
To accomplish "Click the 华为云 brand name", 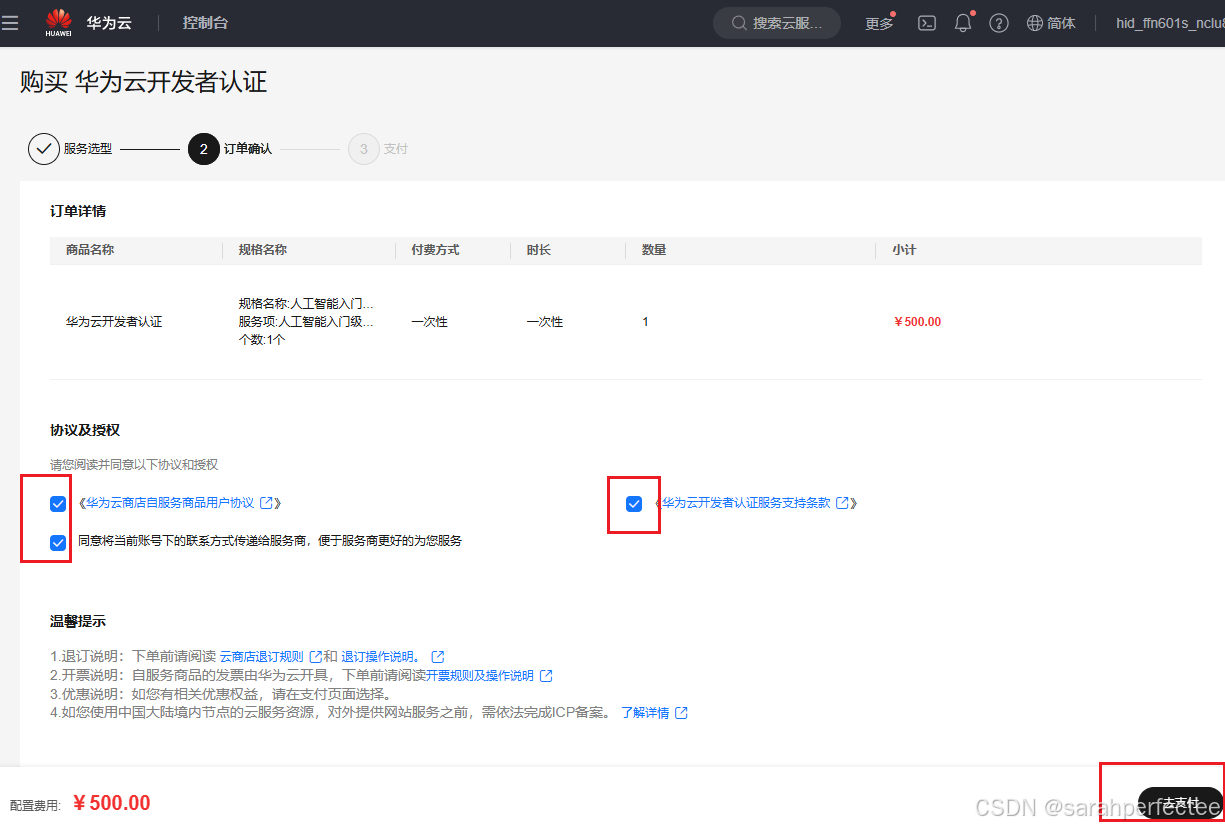I will click(x=108, y=23).
